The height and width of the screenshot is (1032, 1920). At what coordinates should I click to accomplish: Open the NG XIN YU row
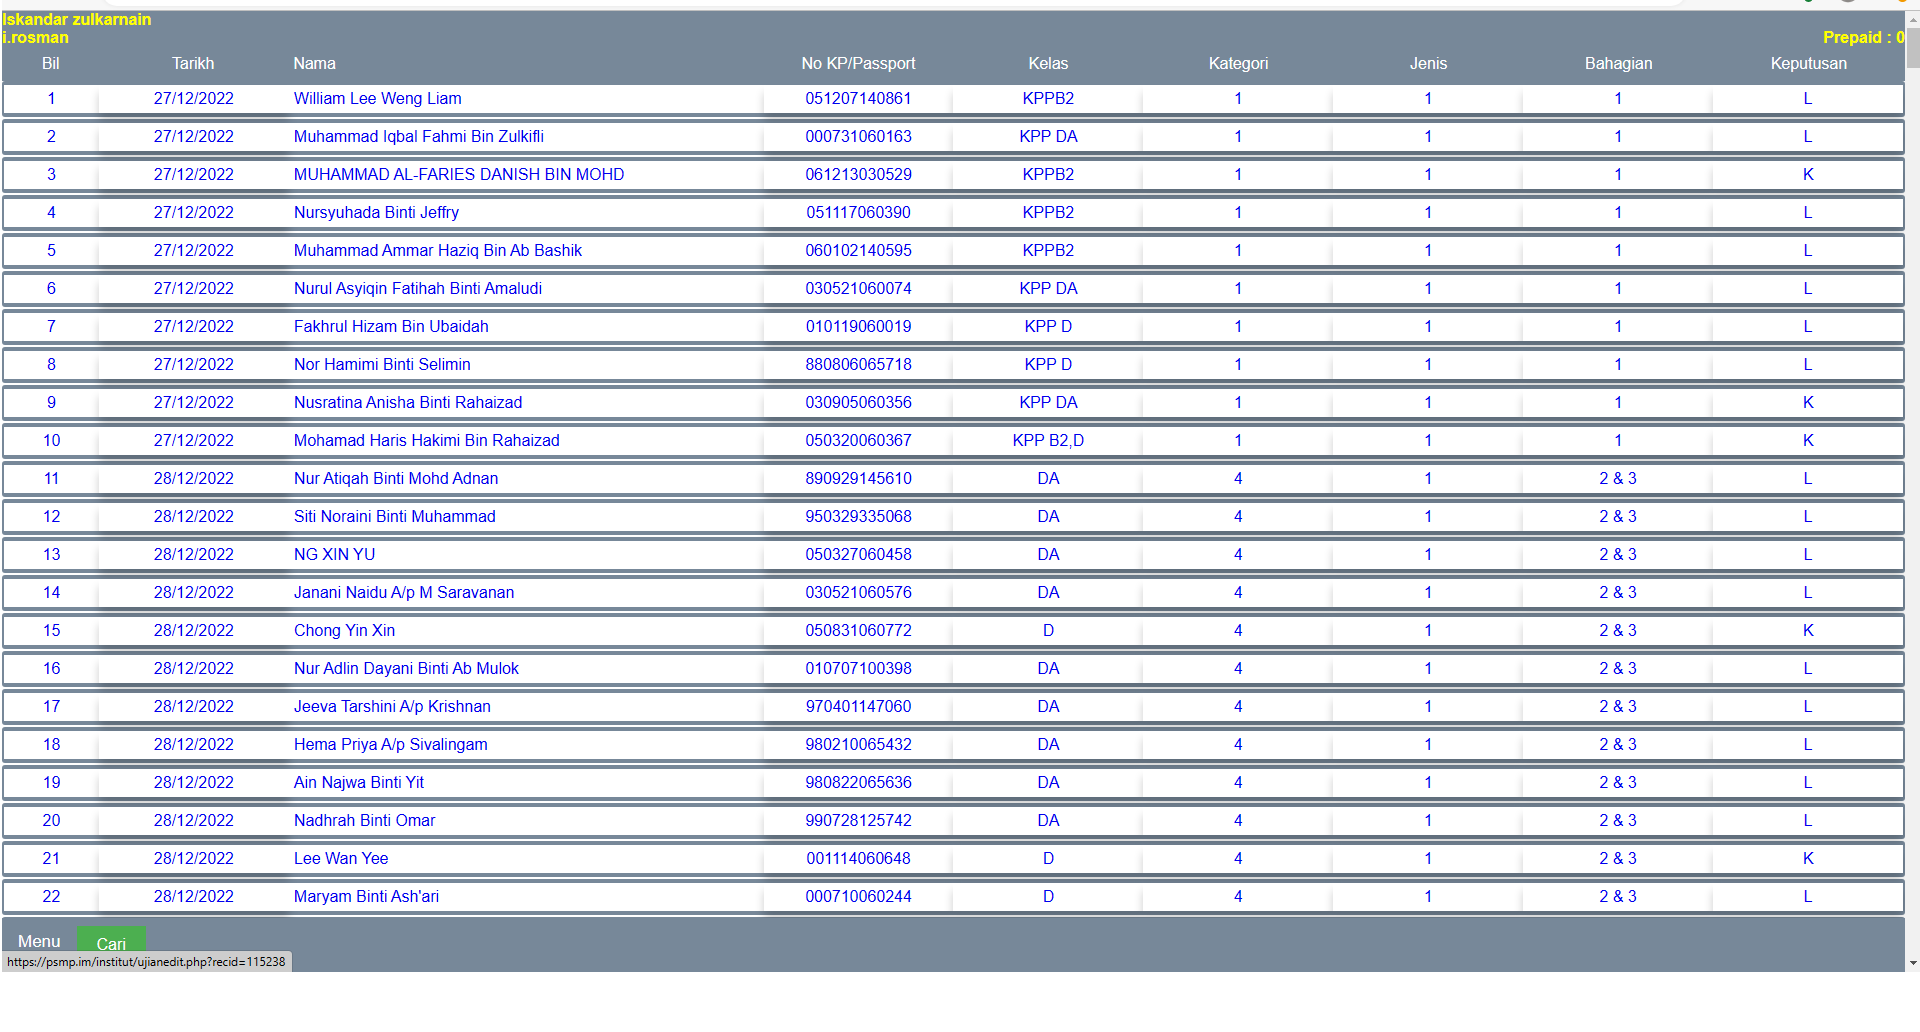pyautogui.click(x=334, y=555)
